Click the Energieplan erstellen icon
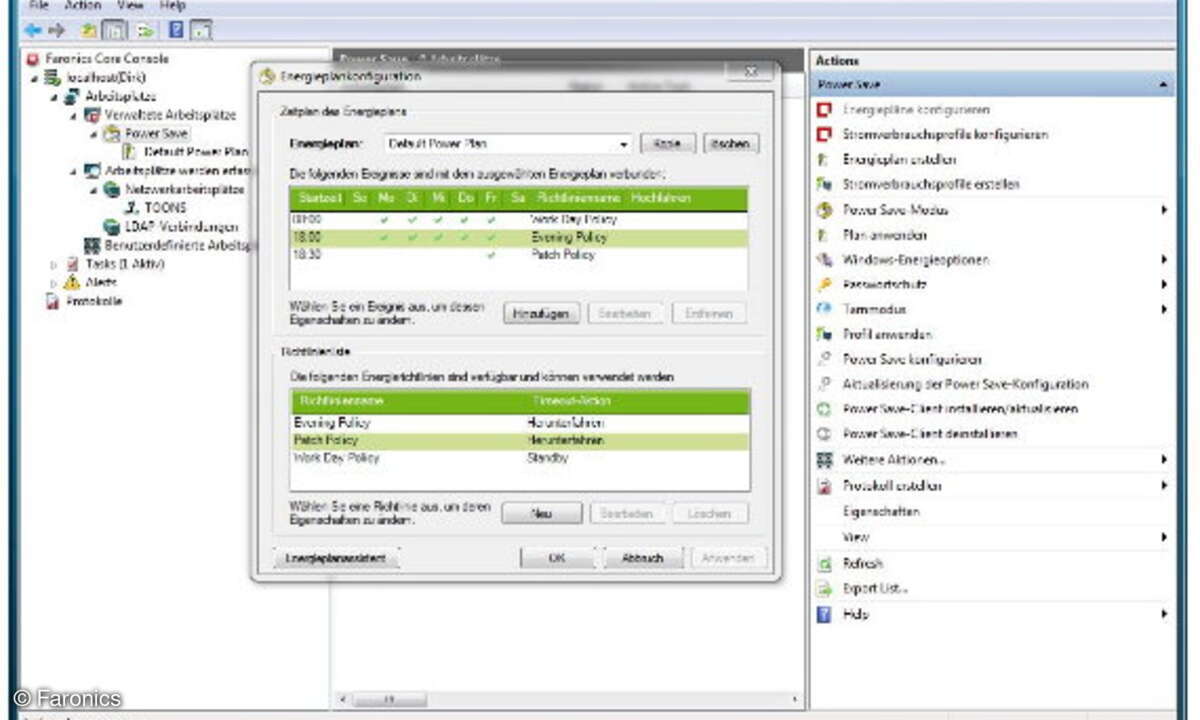 click(825, 159)
